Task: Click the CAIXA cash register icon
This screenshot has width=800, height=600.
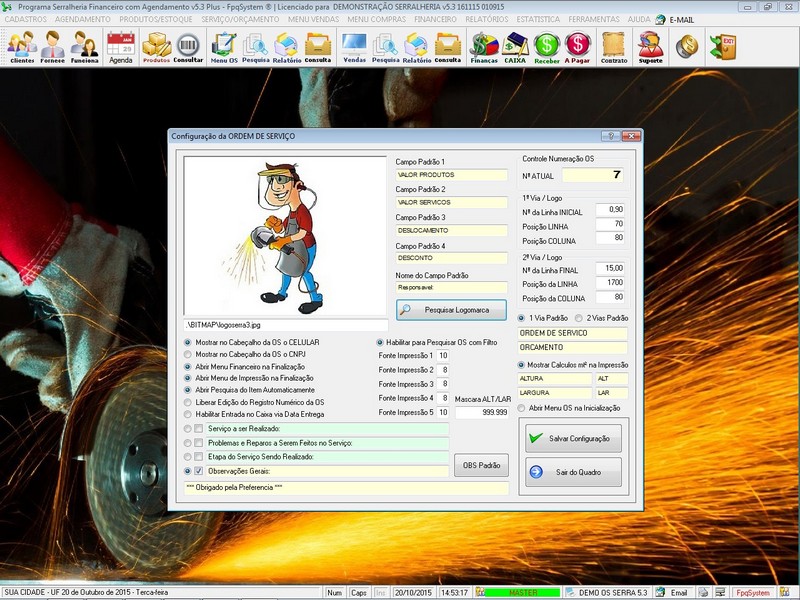Action: click(515, 46)
